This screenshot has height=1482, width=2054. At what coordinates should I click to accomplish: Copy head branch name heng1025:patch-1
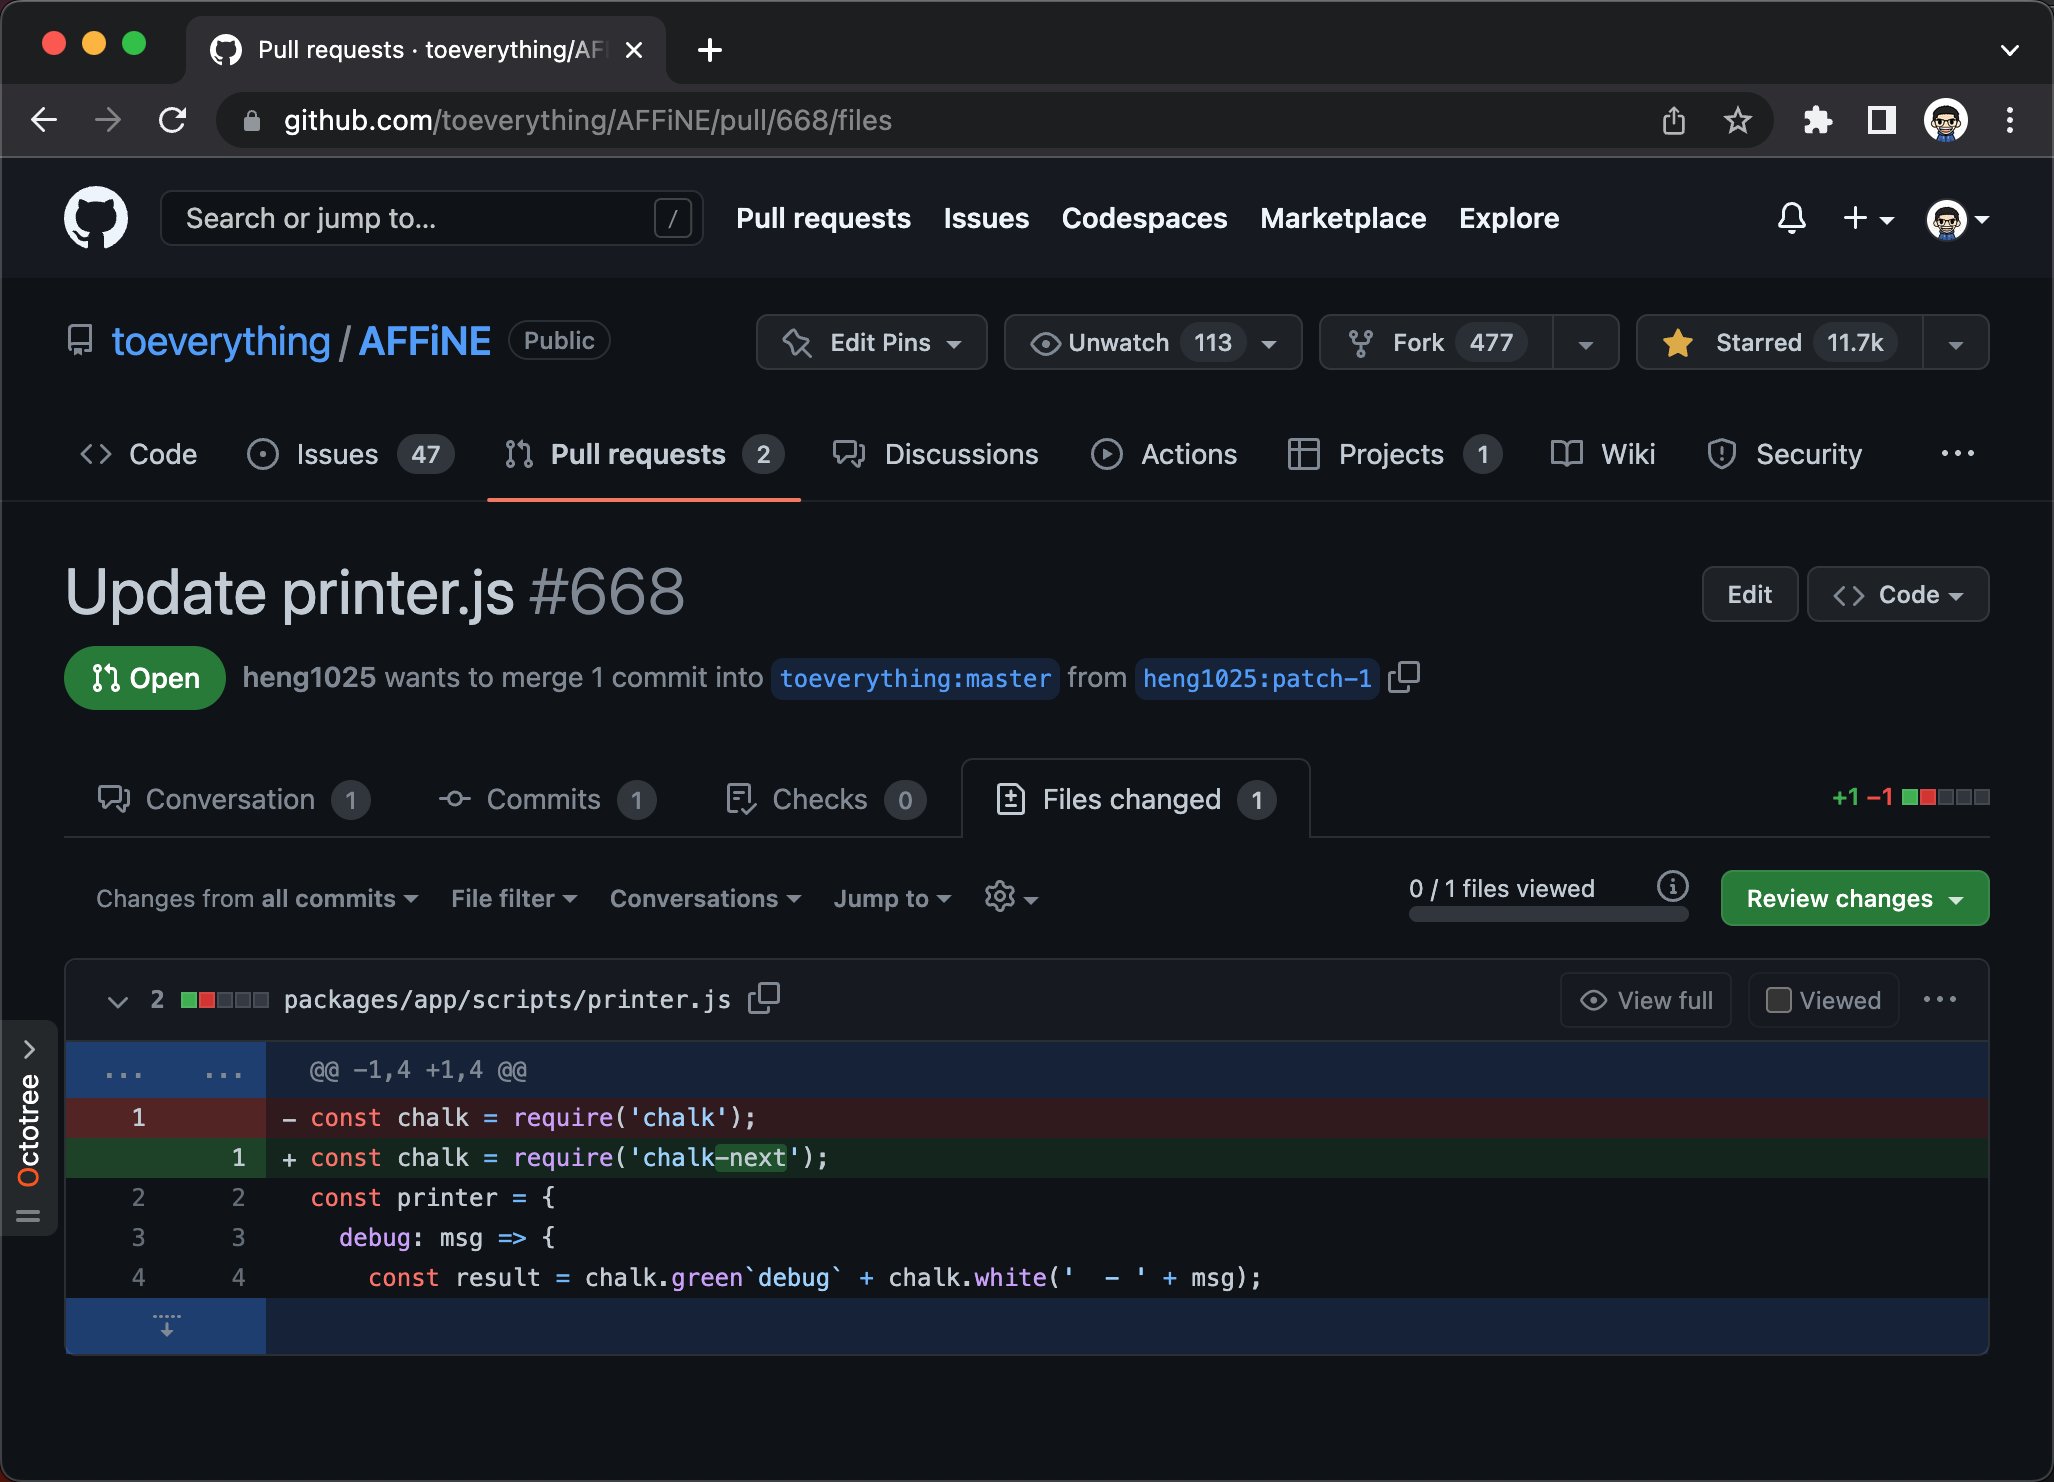[1404, 677]
